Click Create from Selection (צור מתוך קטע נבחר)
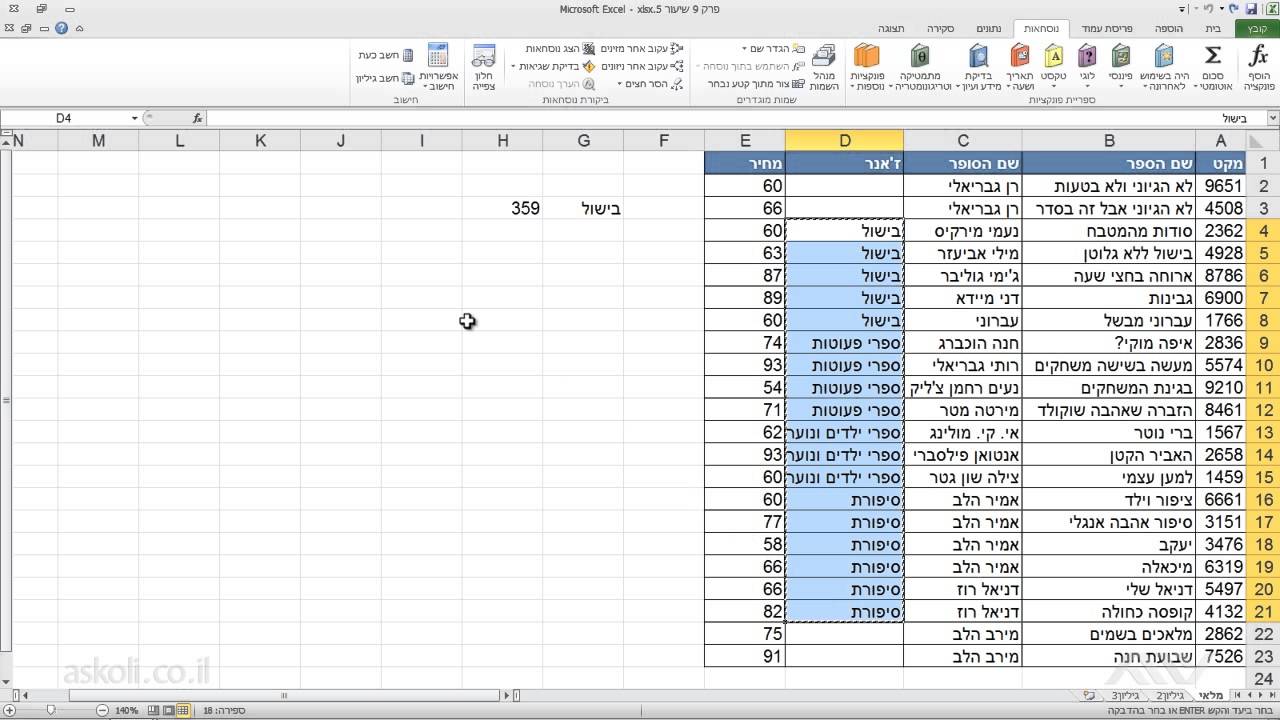The width and height of the screenshot is (1280, 720). [x=756, y=84]
